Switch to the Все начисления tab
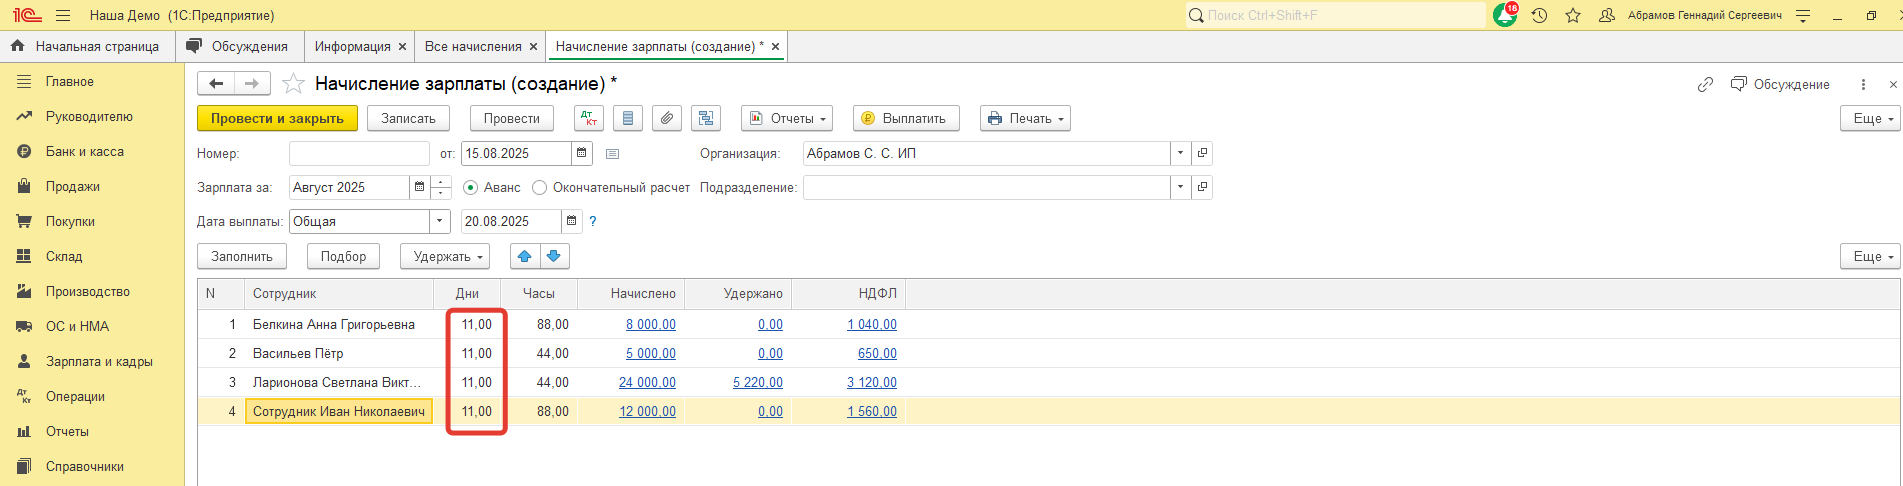1903x486 pixels. pos(472,46)
